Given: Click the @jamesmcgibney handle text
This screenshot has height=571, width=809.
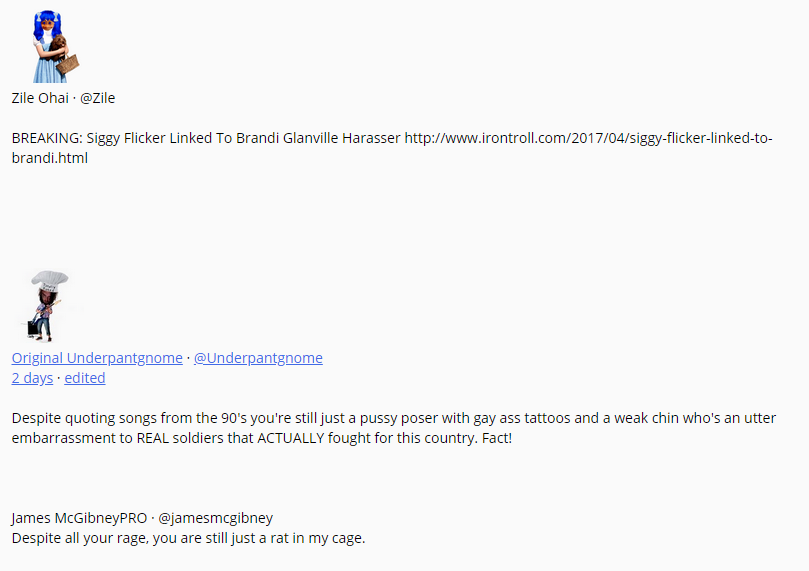Looking at the screenshot, I should coord(216,518).
